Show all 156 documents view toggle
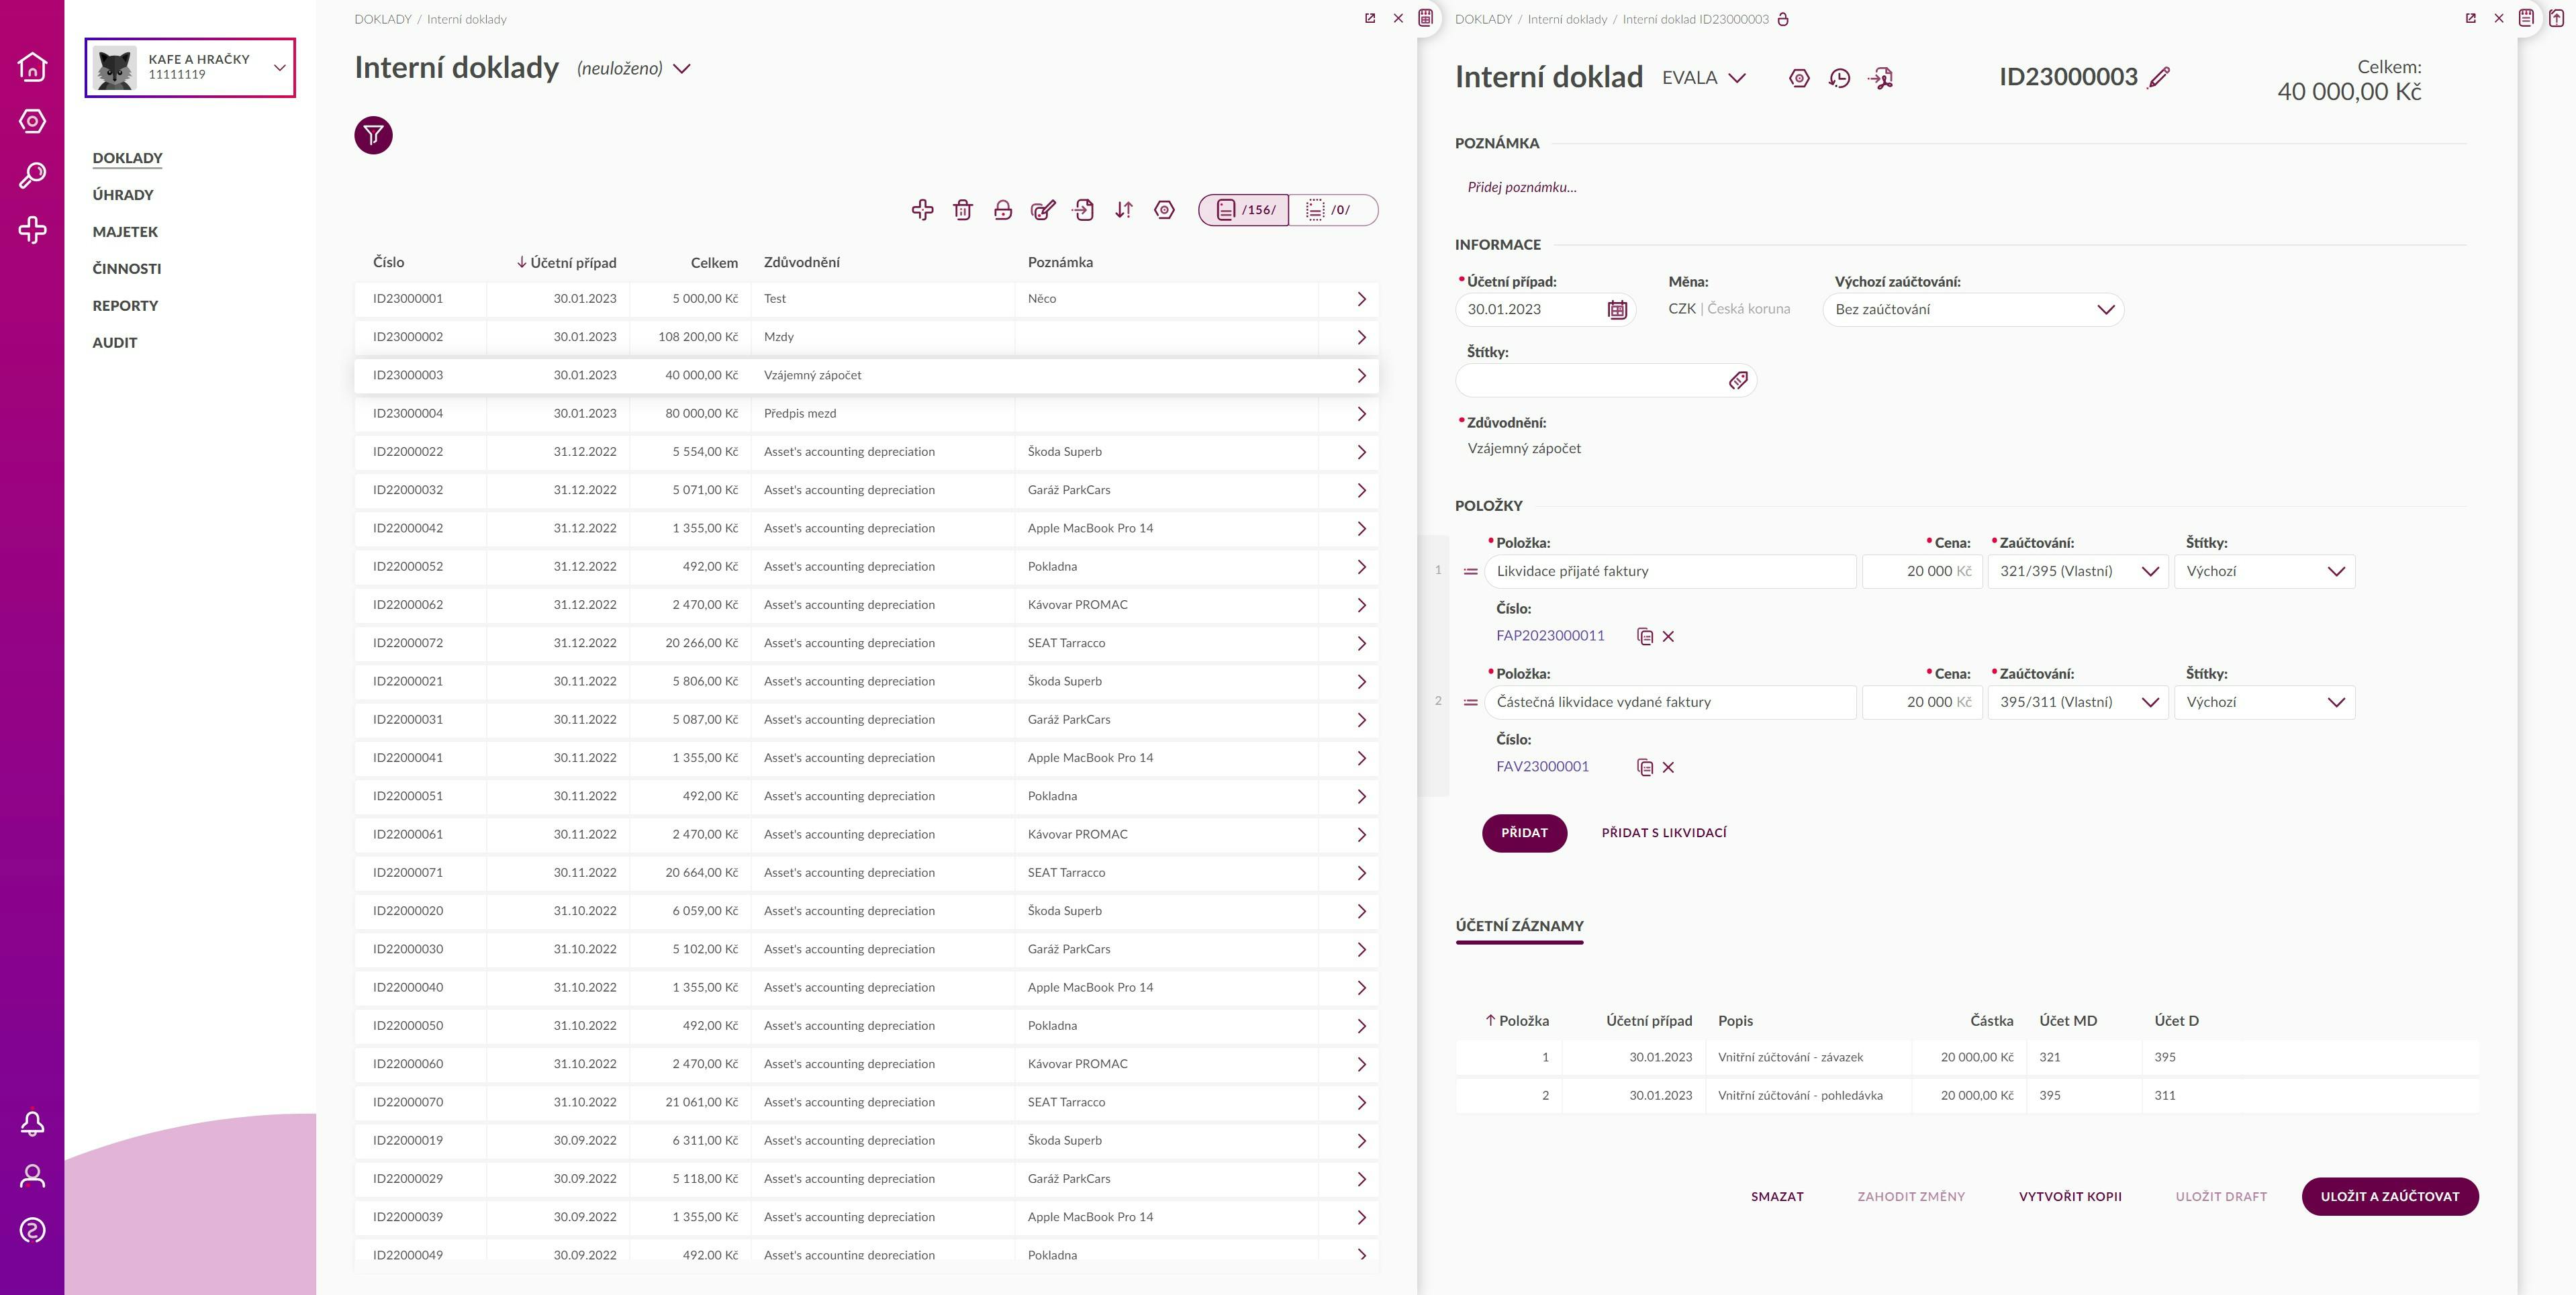The height and width of the screenshot is (1295, 2576). point(1244,210)
